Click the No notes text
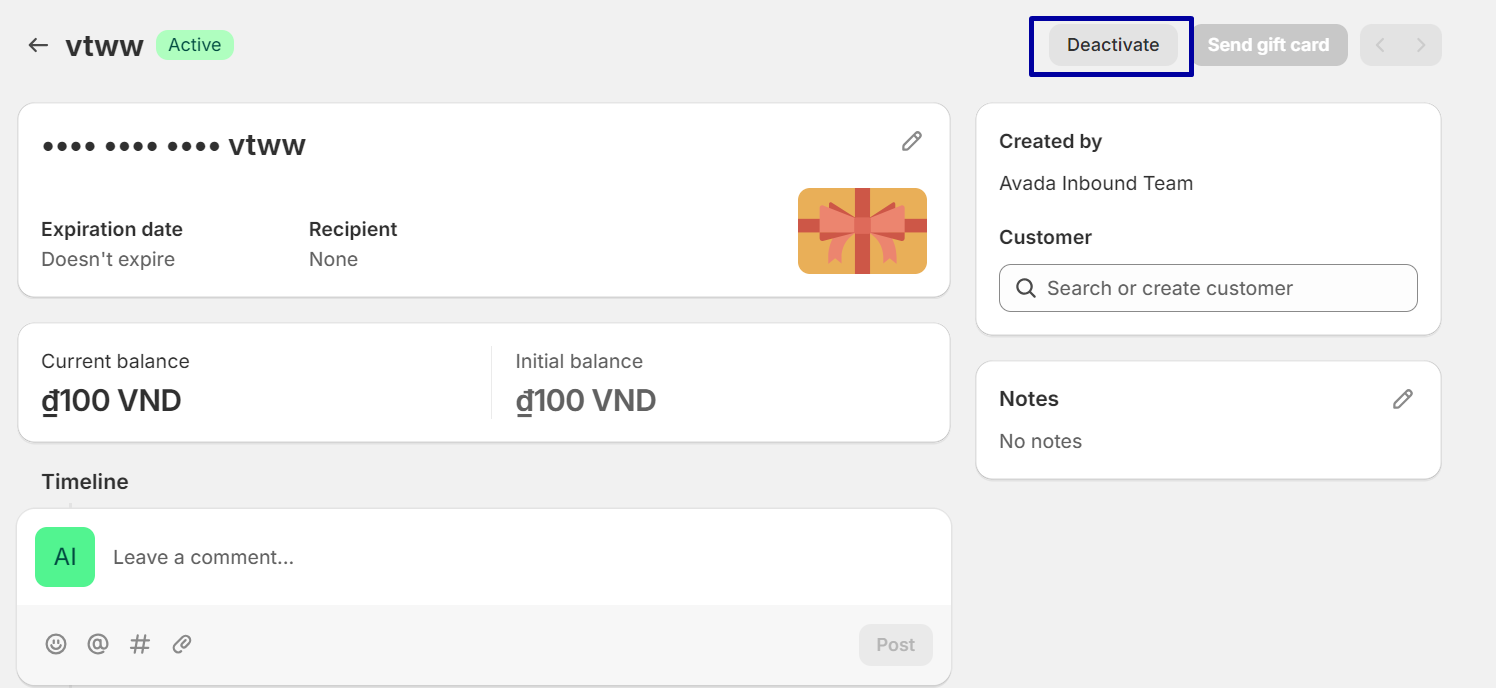Image resolution: width=1496 pixels, height=688 pixels. [1040, 441]
